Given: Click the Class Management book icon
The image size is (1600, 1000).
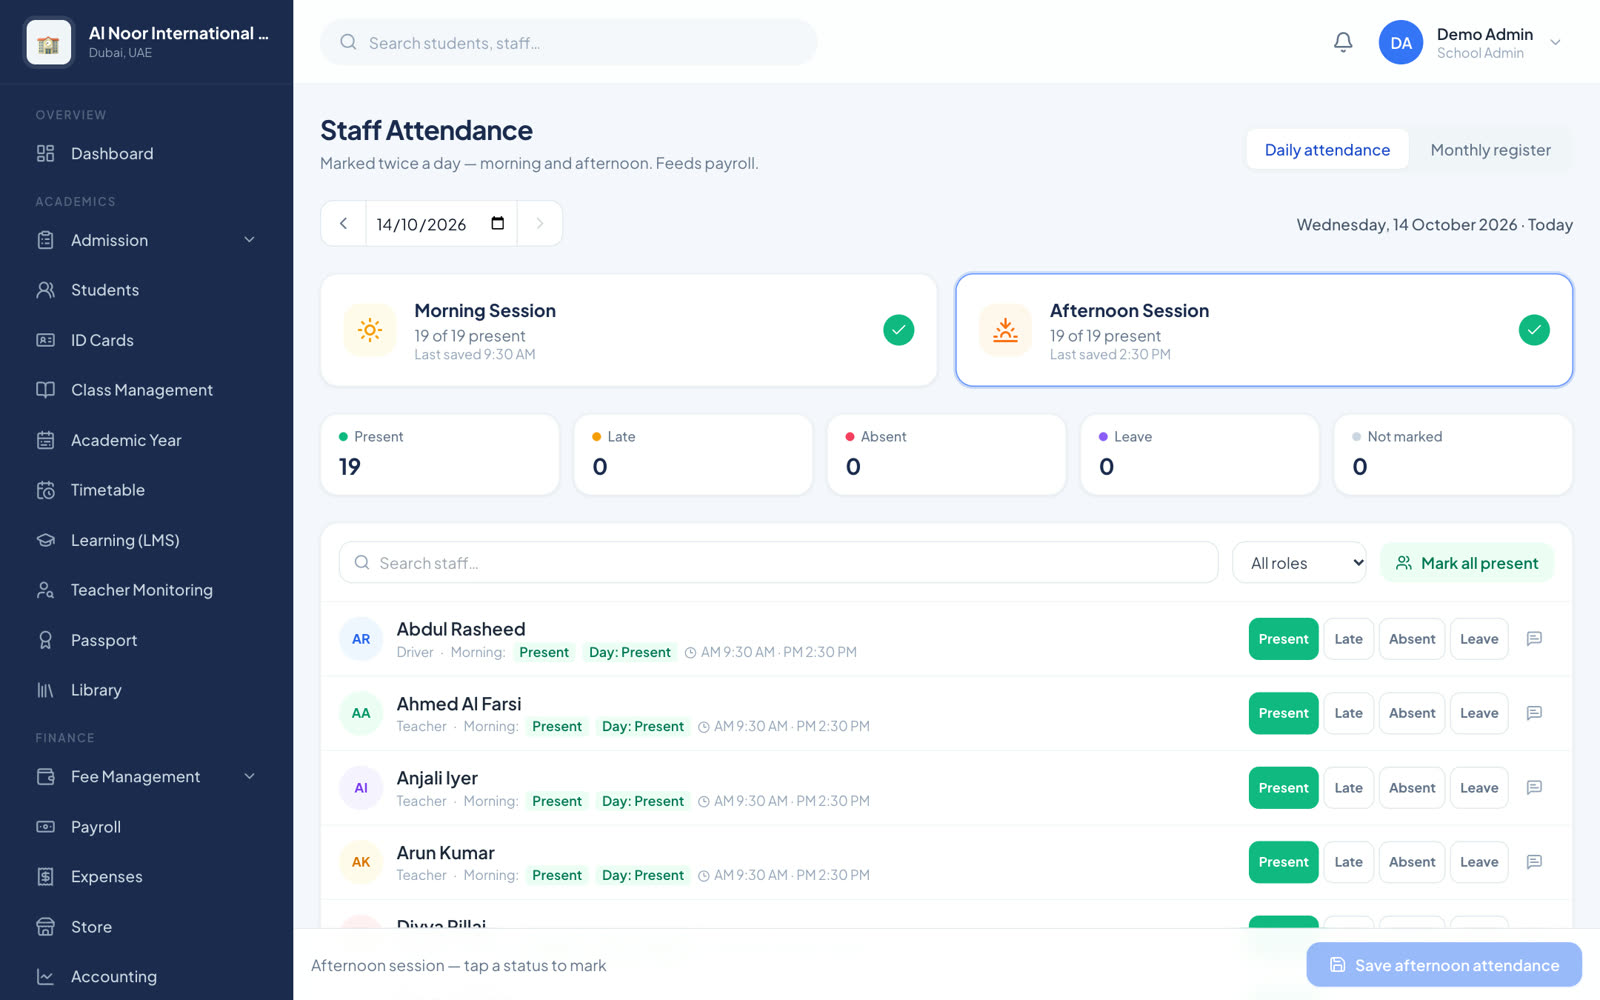Looking at the screenshot, I should pyautogui.click(x=46, y=390).
